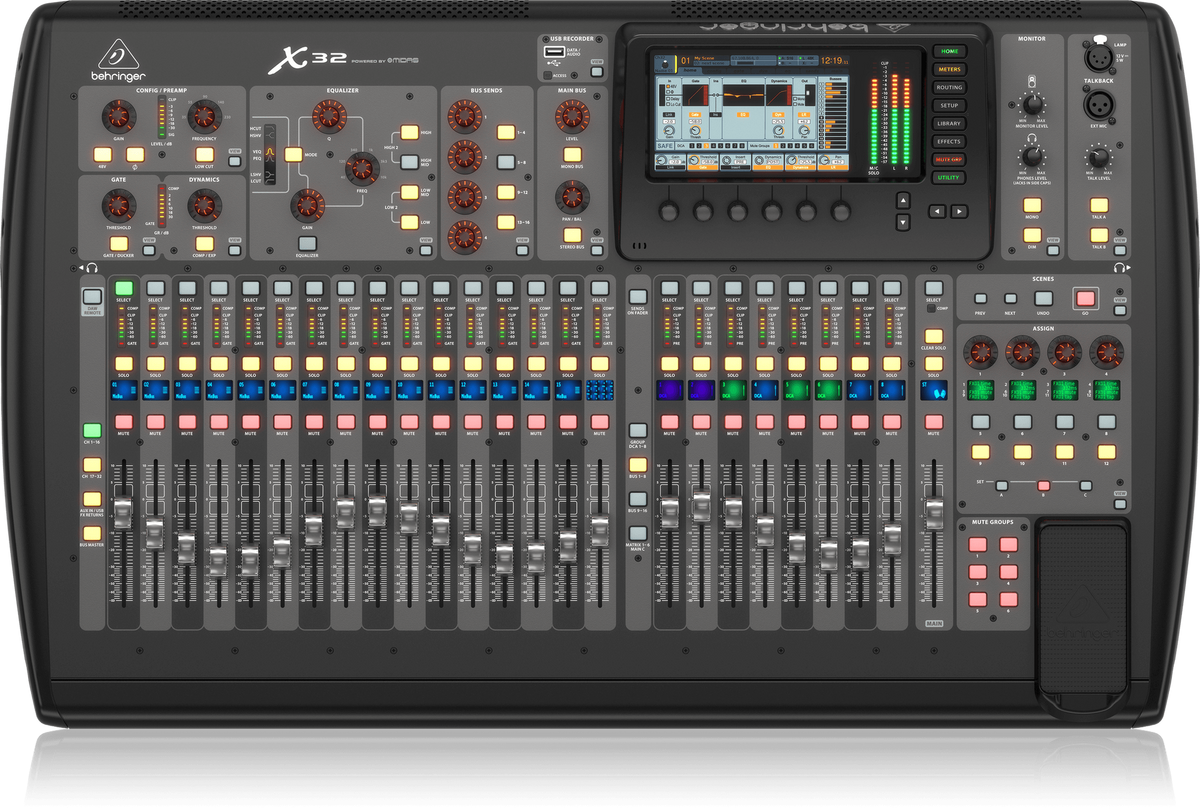The image size is (1200, 810).
Task: Click the preamp FREQUENCY knob
Action: tap(204, 117)
